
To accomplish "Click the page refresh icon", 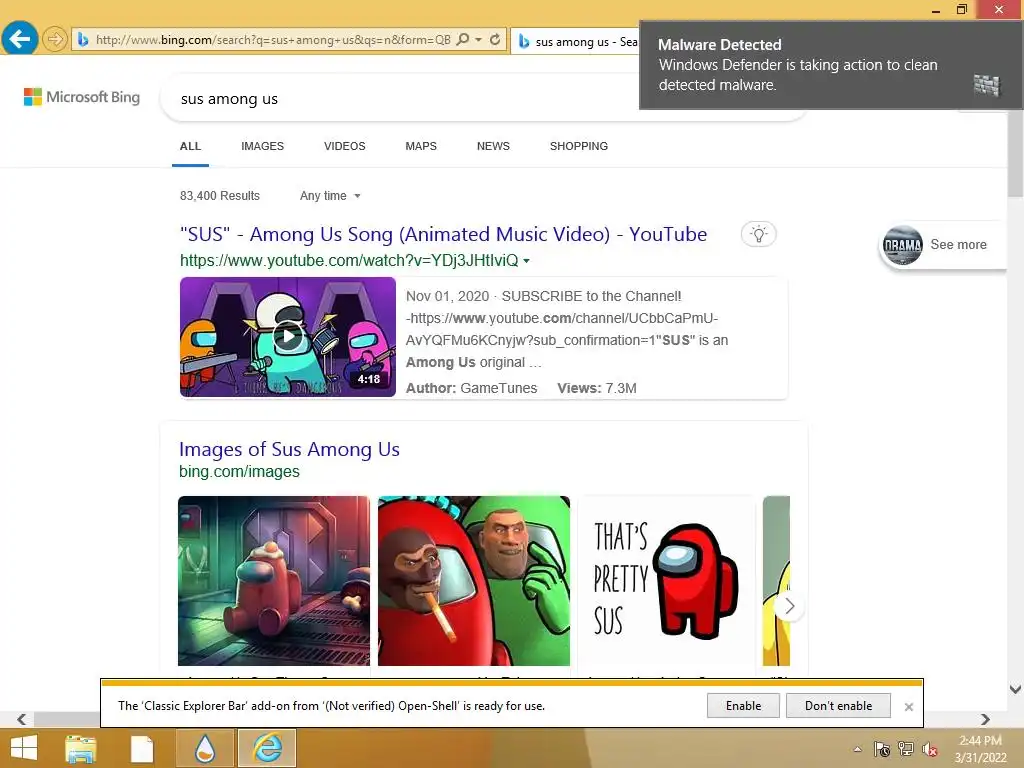I will (495, 39).
